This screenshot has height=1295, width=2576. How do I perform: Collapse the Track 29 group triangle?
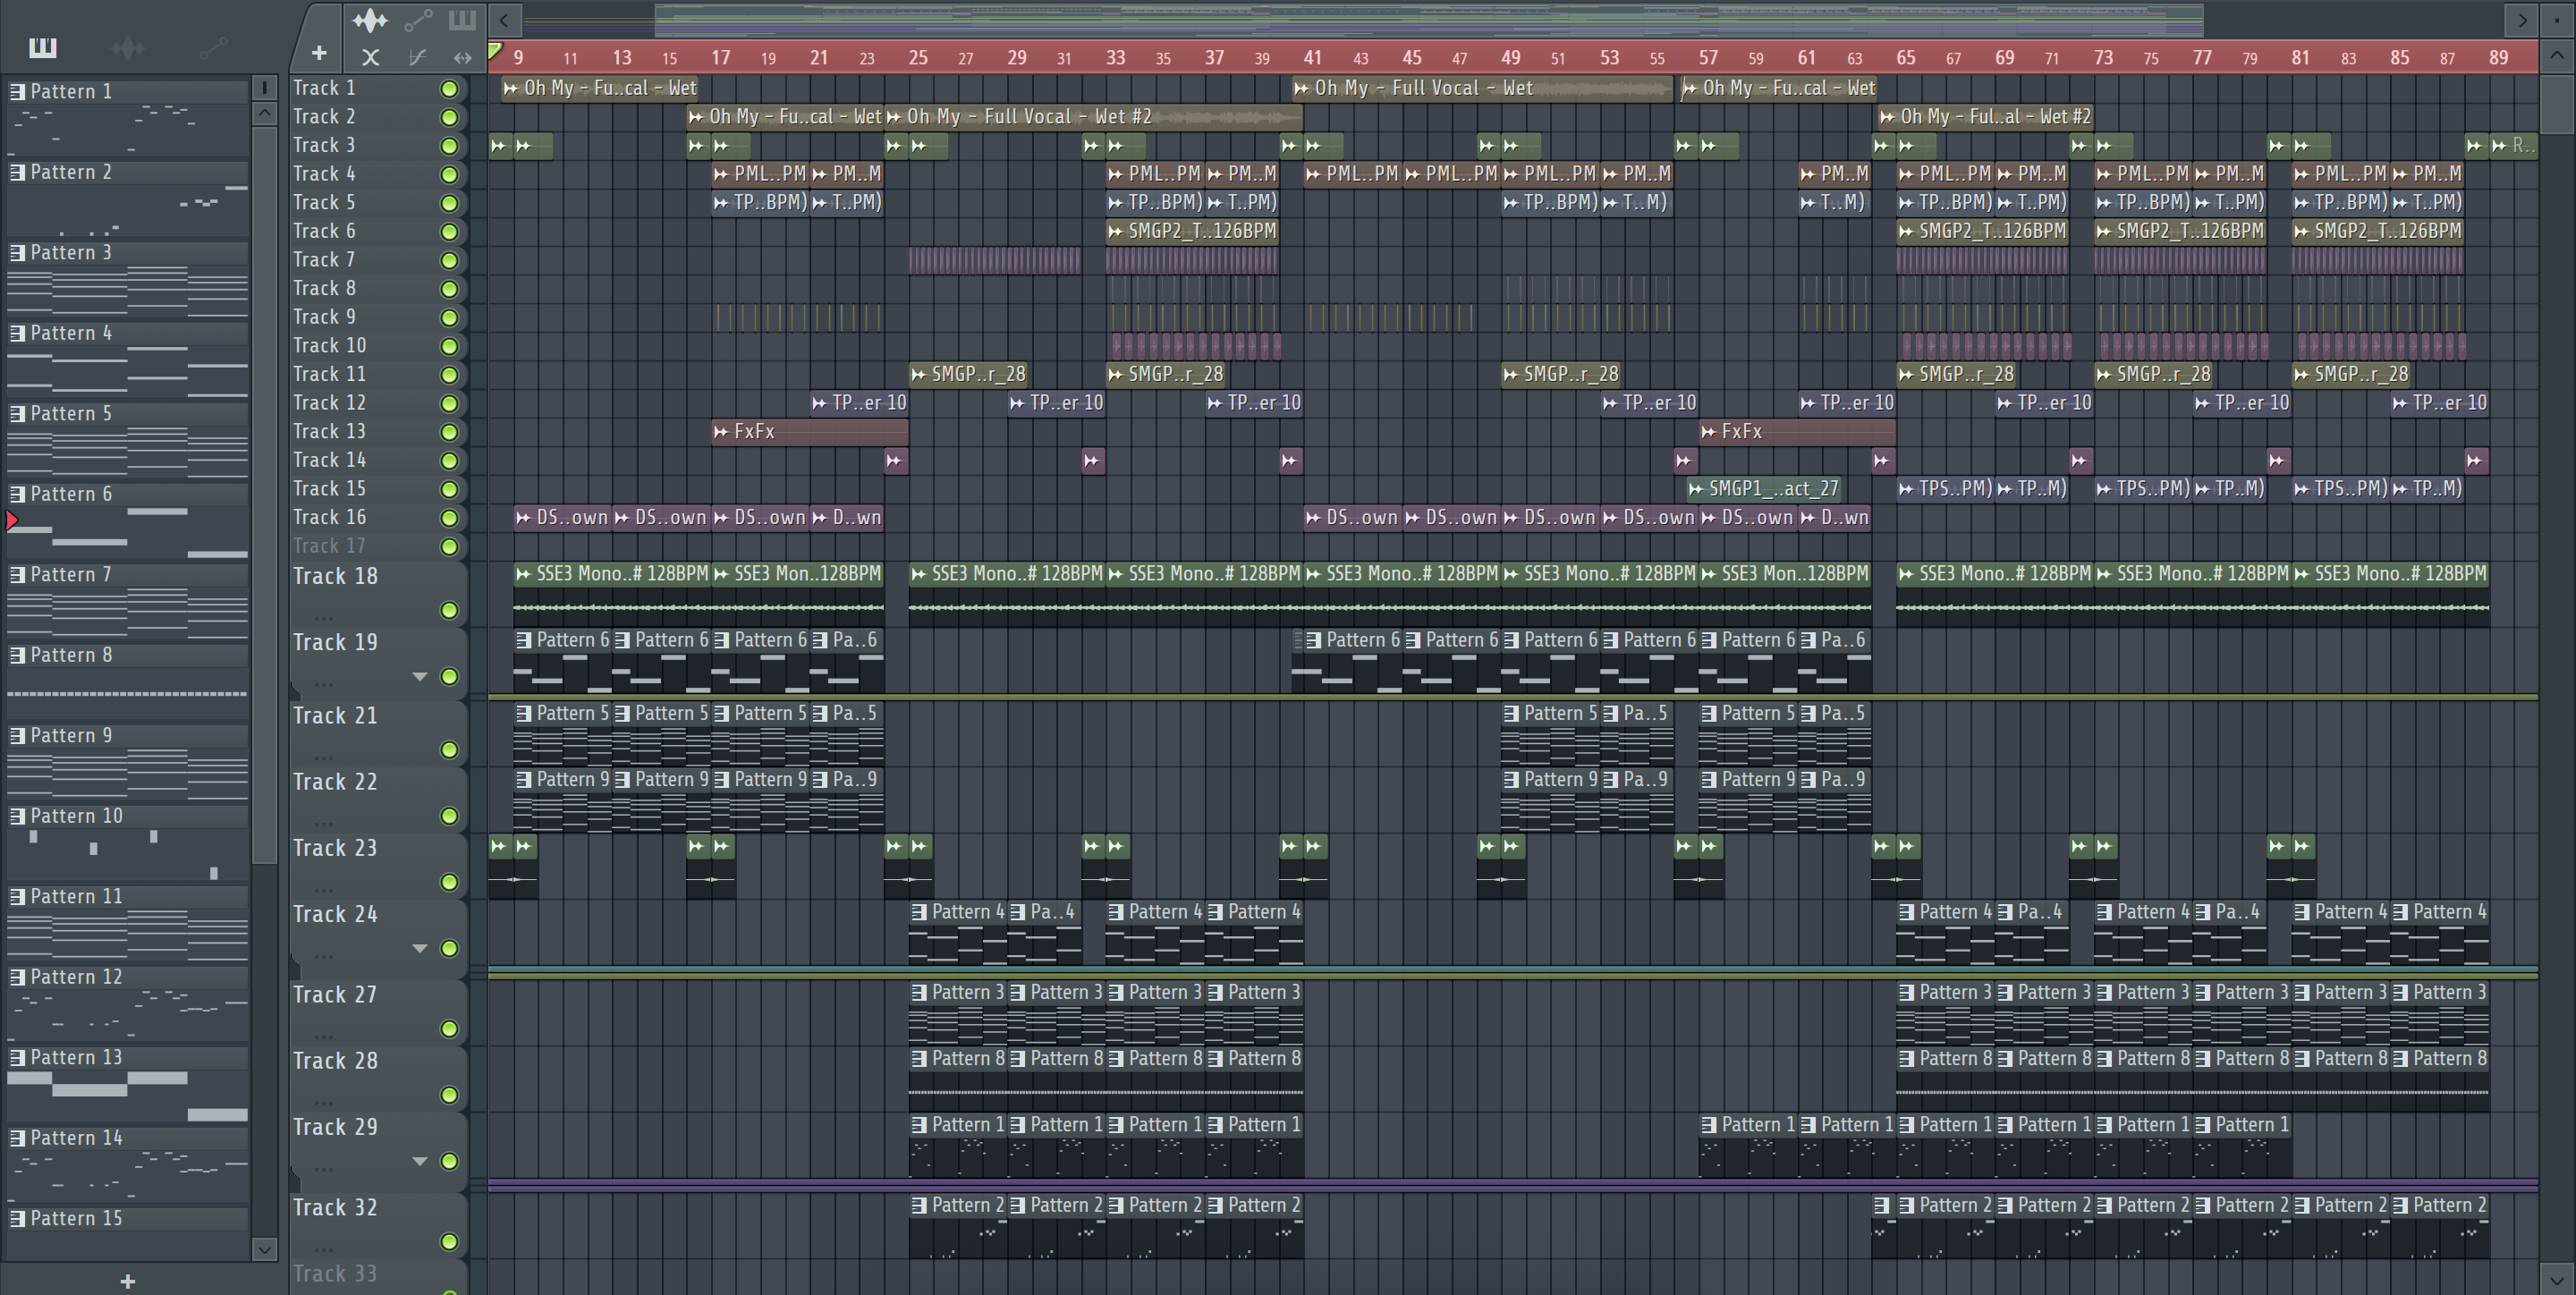tap(421, 1161)
